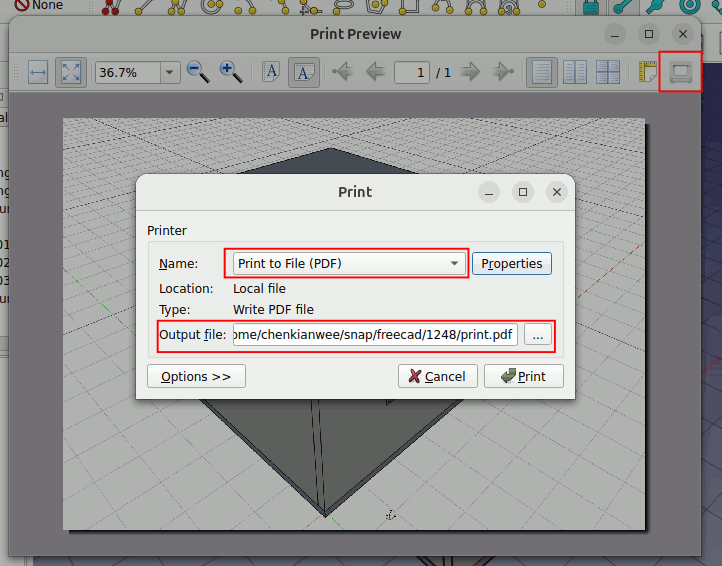
Task: Switch preview to landscape orientation
Action: [304, 72]
